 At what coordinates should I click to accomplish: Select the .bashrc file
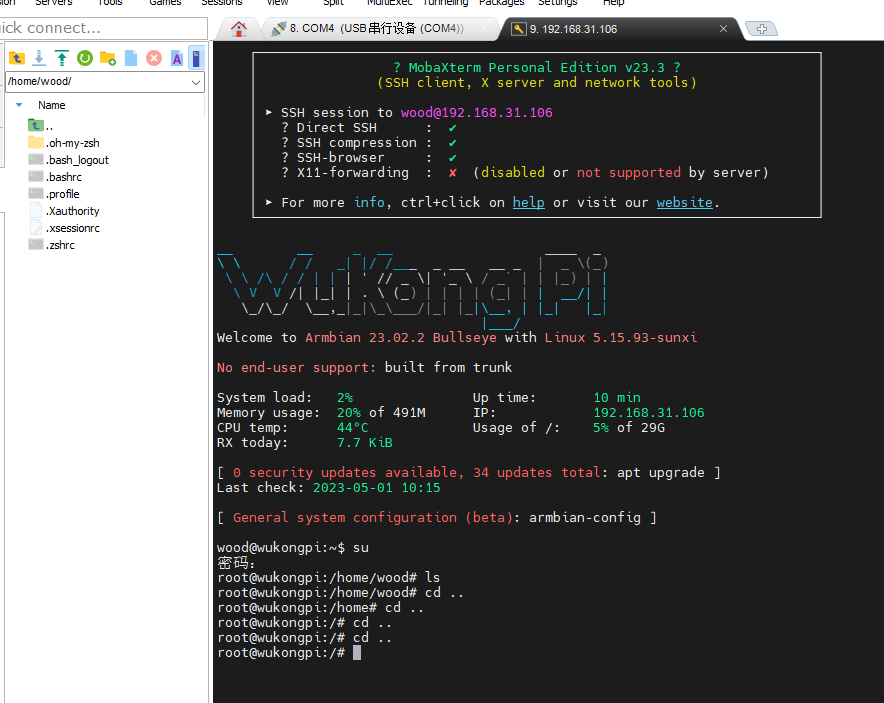(55, 177)
